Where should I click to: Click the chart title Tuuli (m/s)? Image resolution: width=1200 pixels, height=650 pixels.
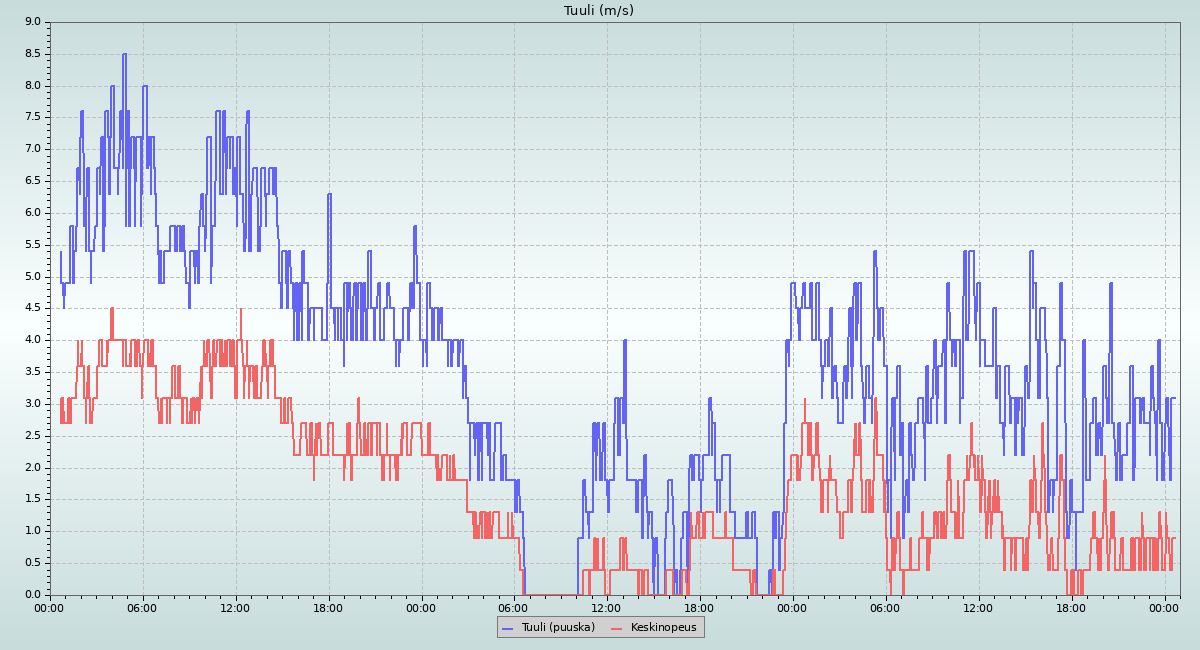[x=599, y=11]
